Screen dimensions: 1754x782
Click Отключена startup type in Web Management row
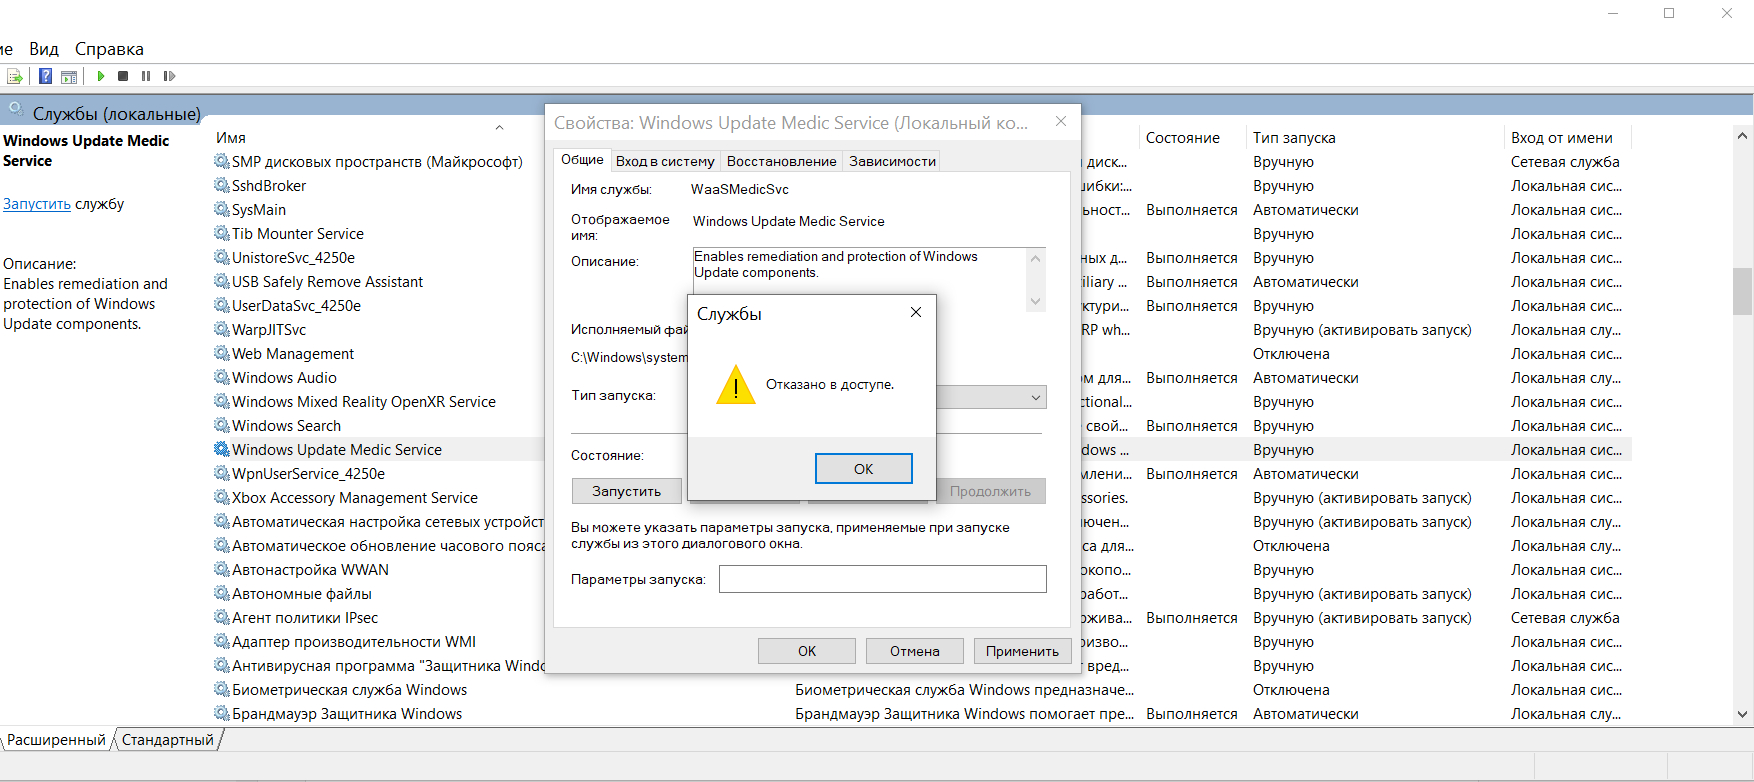[x=1291, y=353]
